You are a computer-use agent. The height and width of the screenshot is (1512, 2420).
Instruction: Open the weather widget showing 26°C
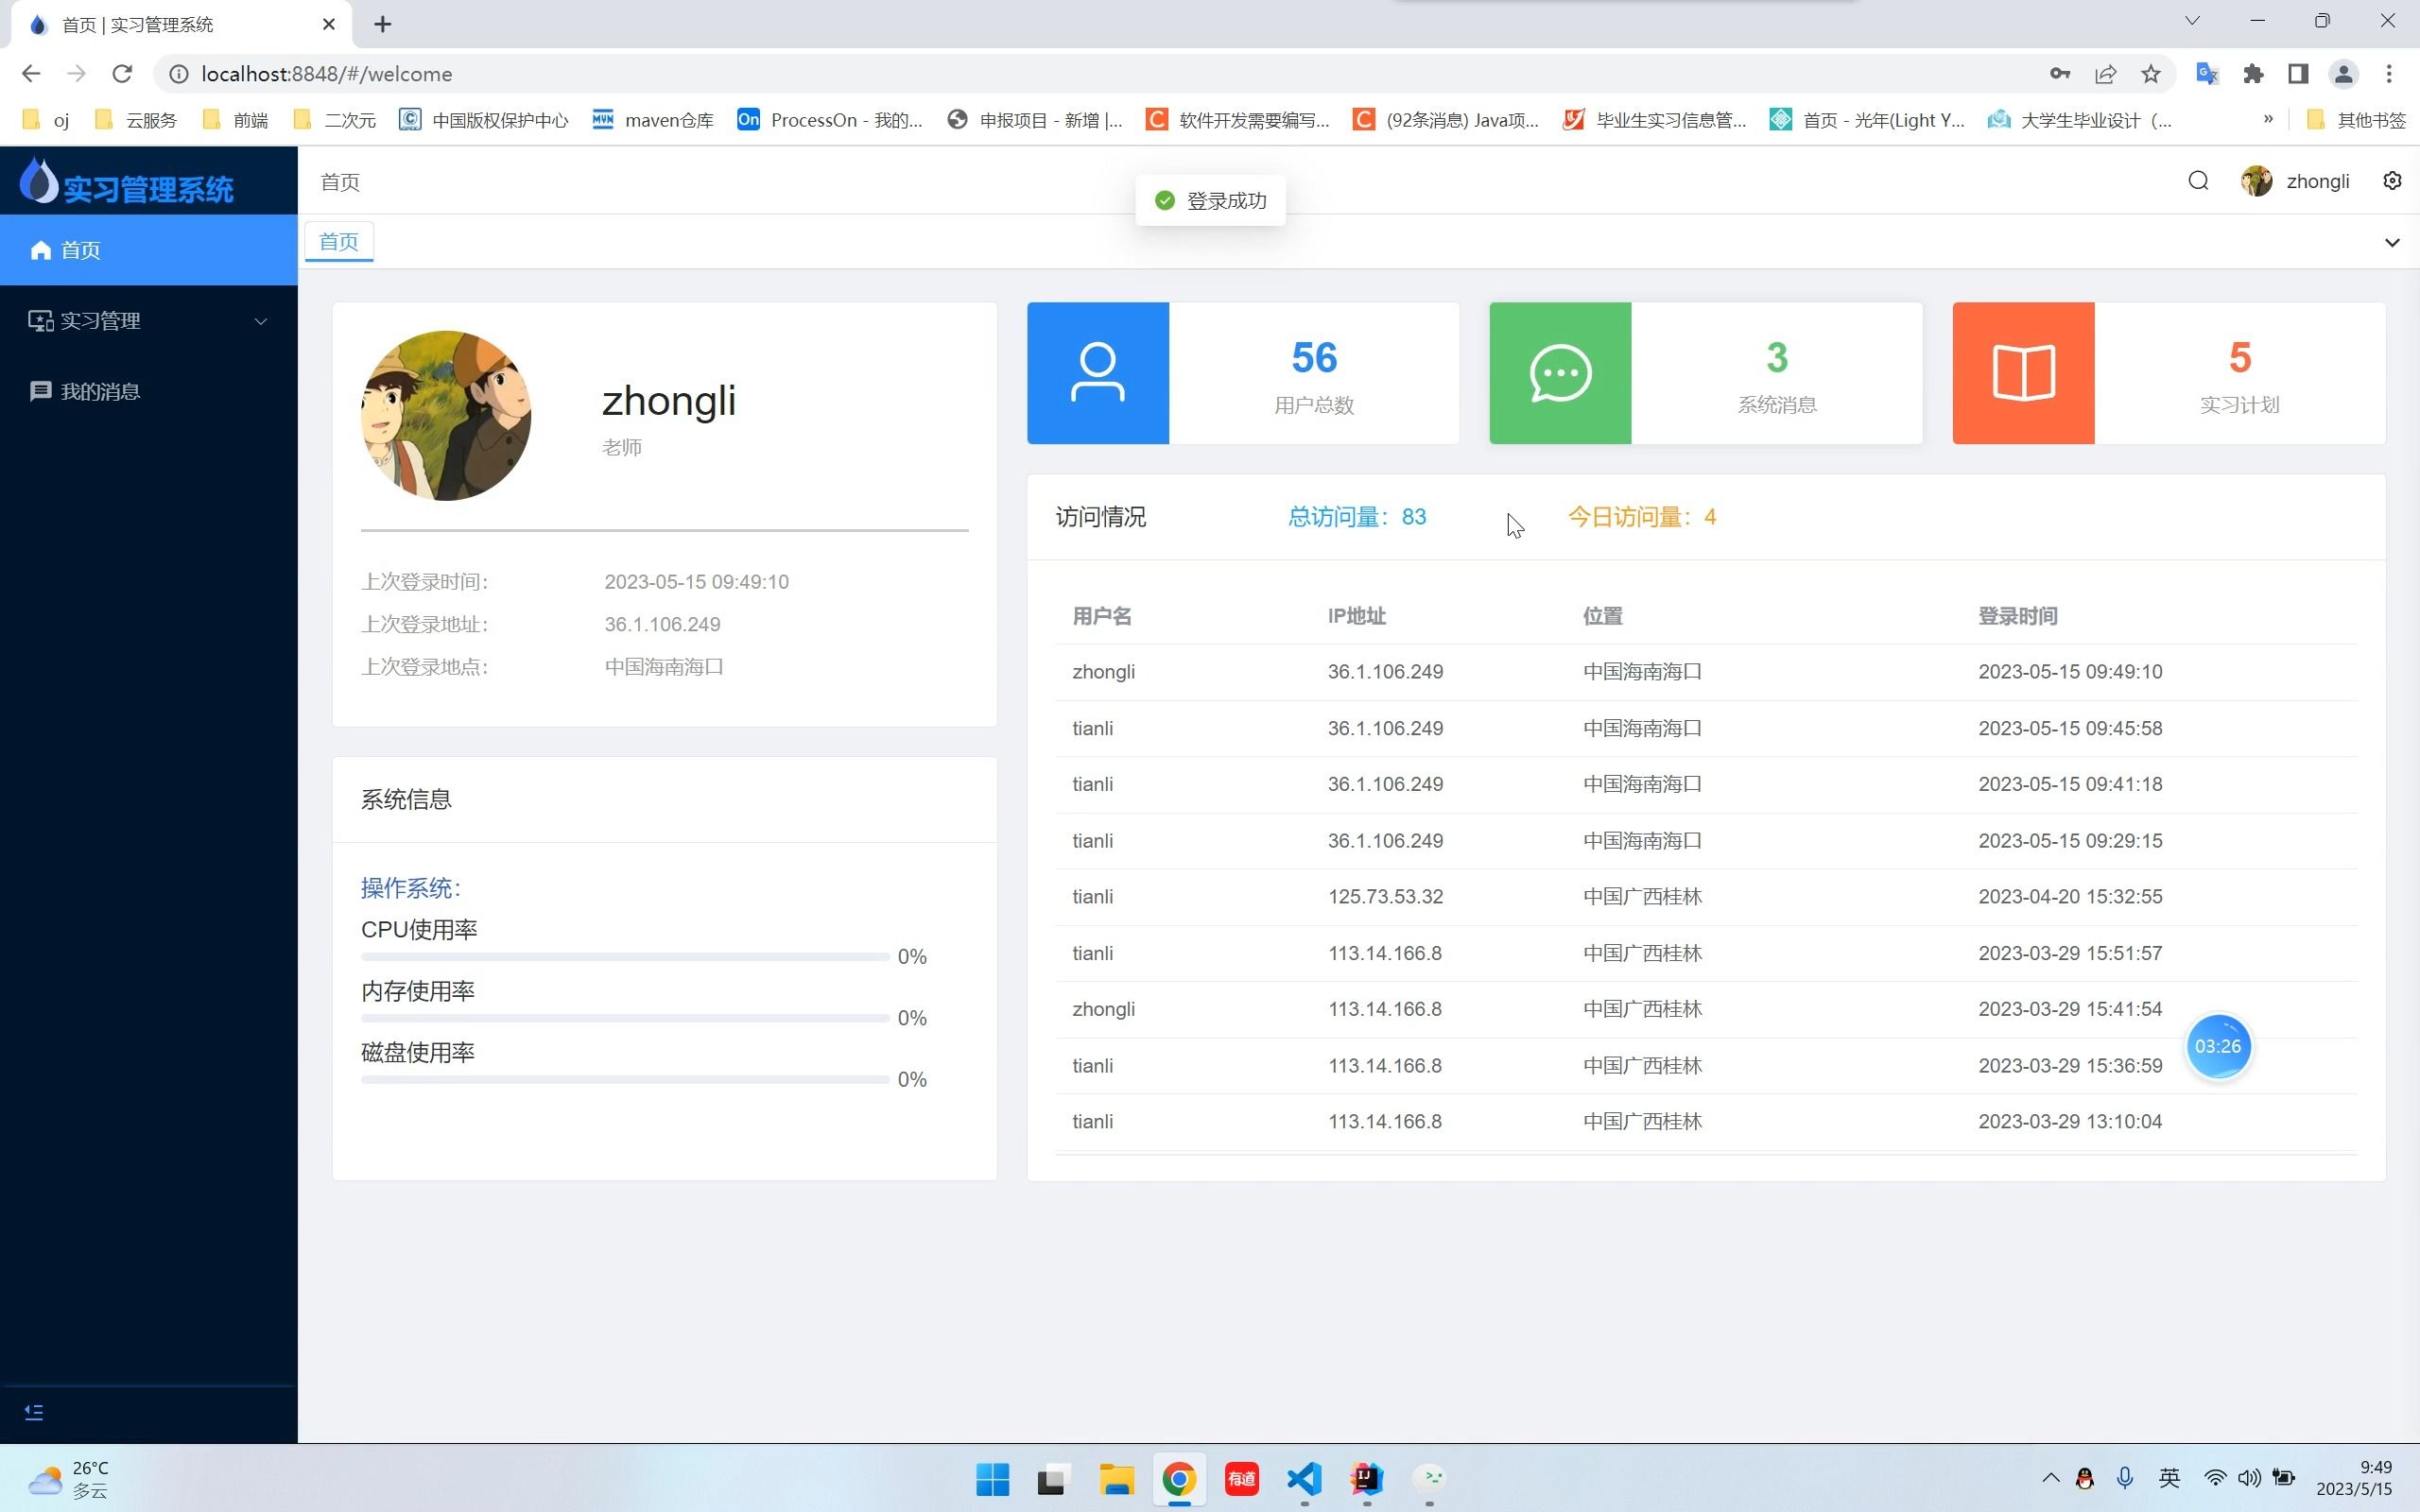coord(68,1479)
